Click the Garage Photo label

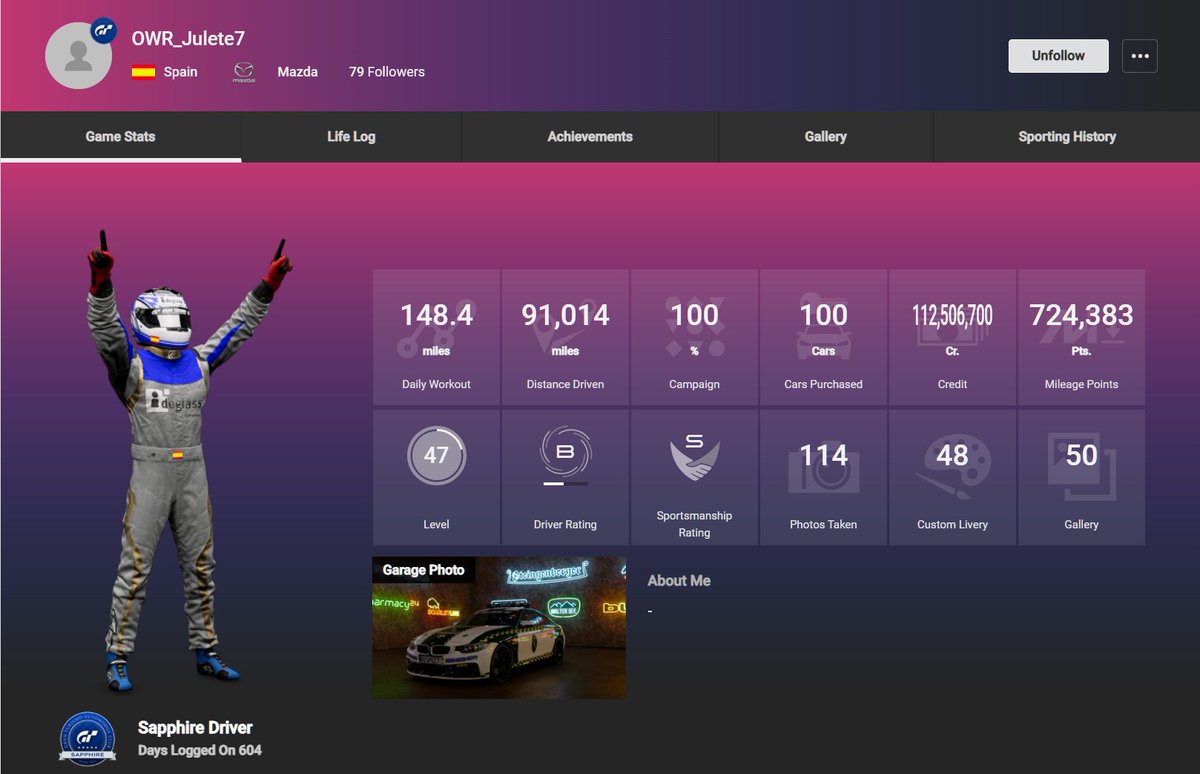[x=424, y=570]
